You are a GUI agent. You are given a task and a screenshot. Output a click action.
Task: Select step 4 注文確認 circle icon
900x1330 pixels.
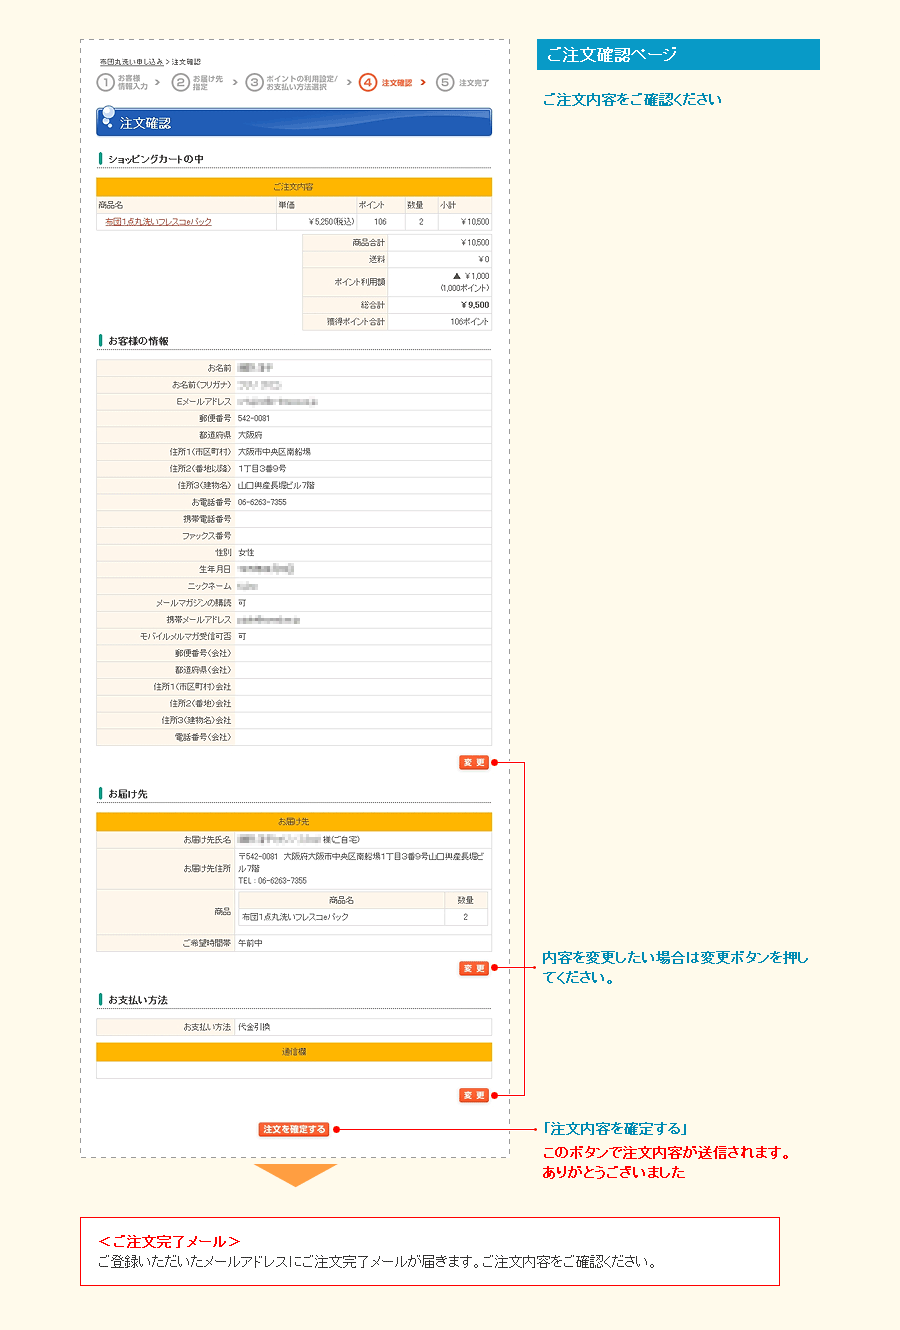[368, 82]
